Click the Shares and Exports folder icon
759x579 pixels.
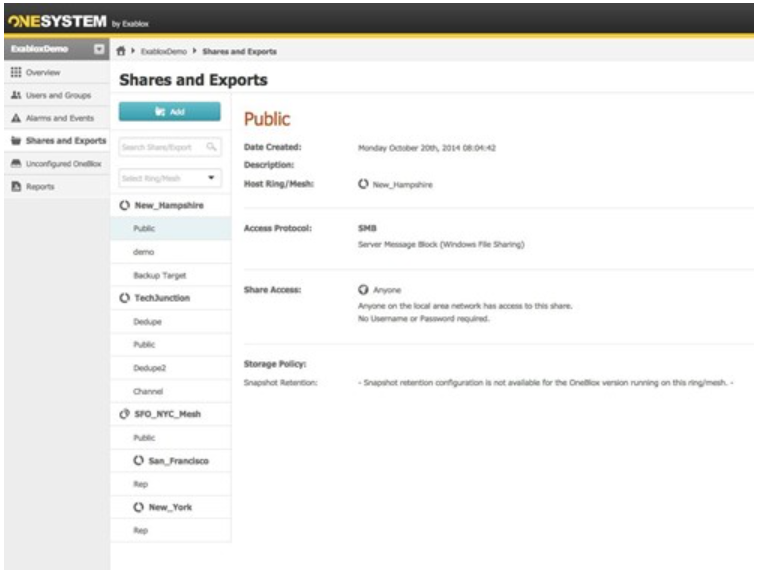16,140
